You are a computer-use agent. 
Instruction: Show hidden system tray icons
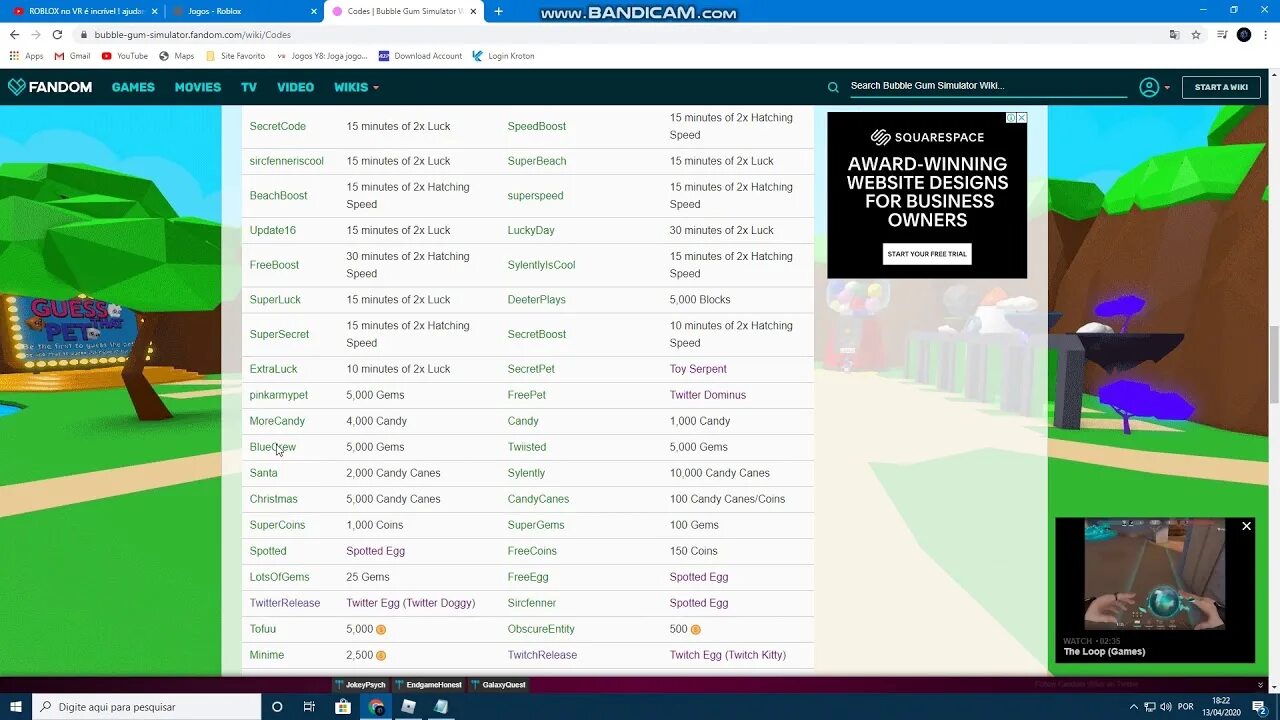(x=1134, y=707)
